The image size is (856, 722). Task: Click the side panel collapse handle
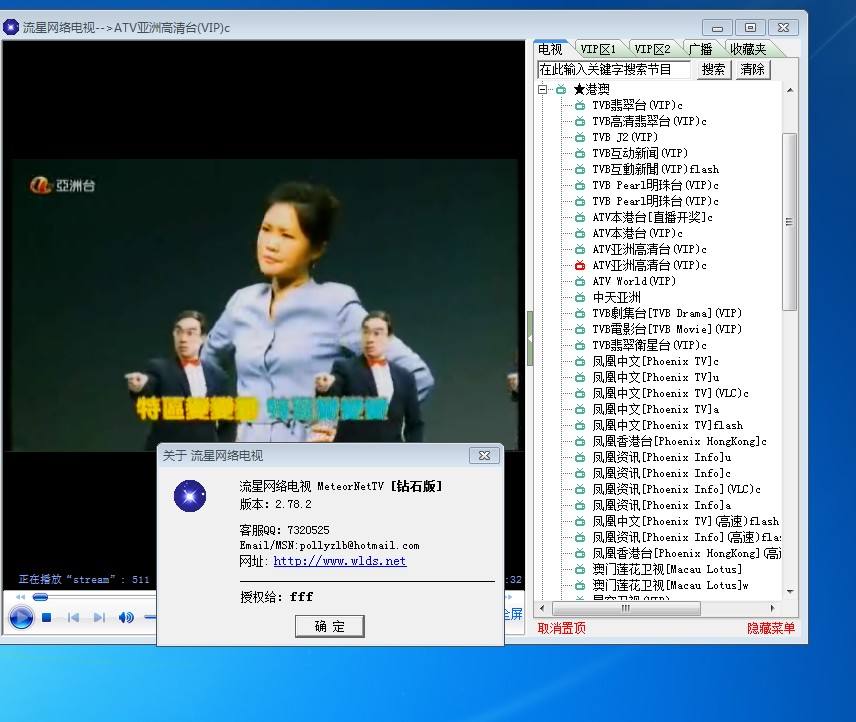530,338
